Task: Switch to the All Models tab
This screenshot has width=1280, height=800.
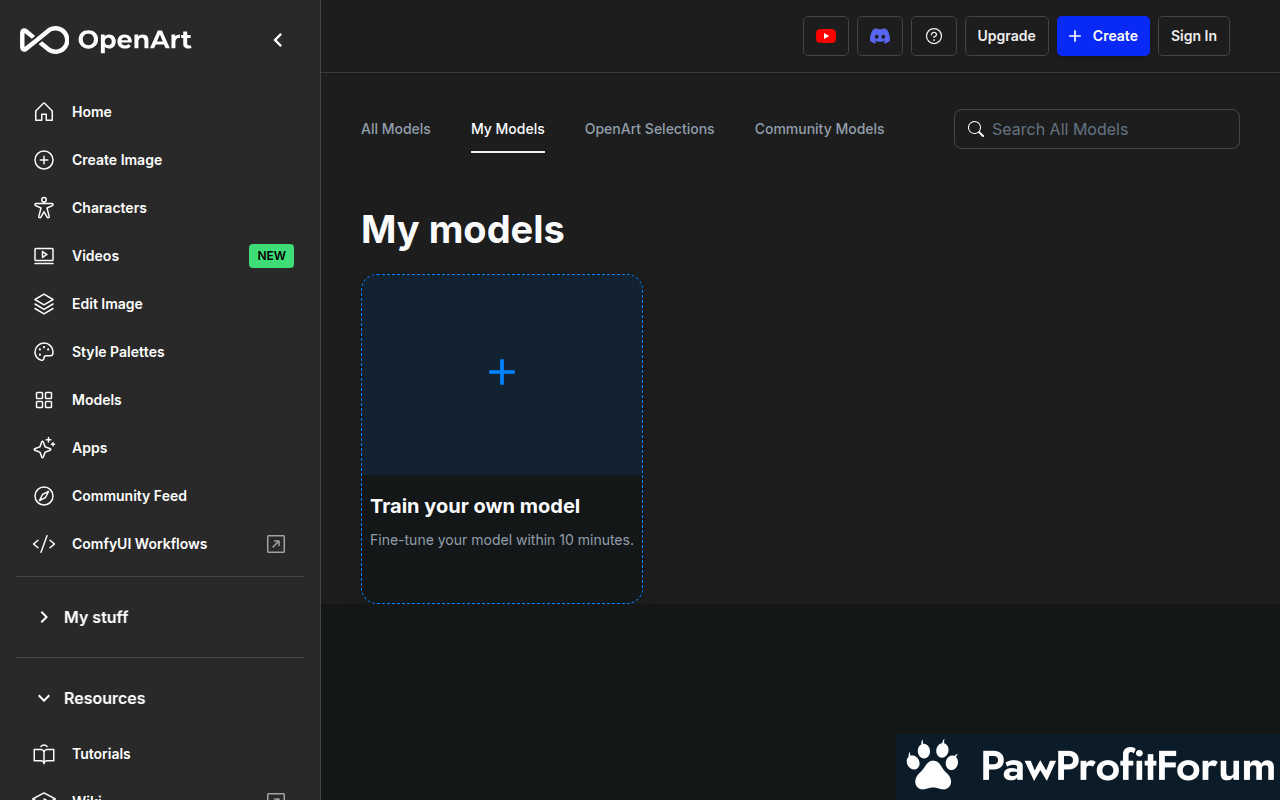Action: 396,129
